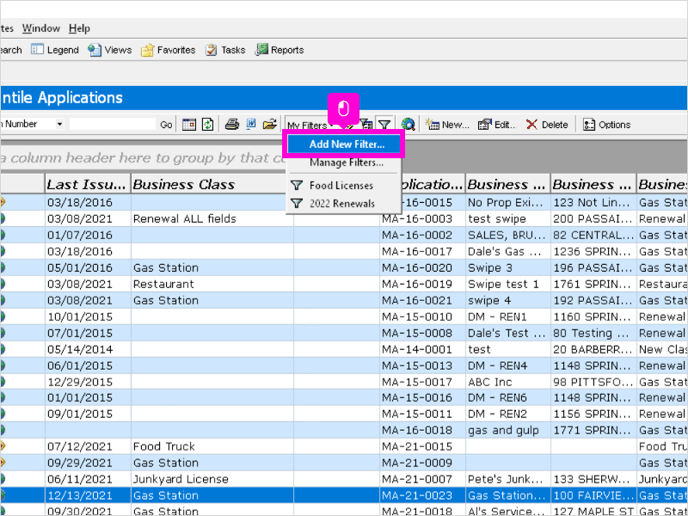Open the Tasks clipboard icon

(211, 50)
